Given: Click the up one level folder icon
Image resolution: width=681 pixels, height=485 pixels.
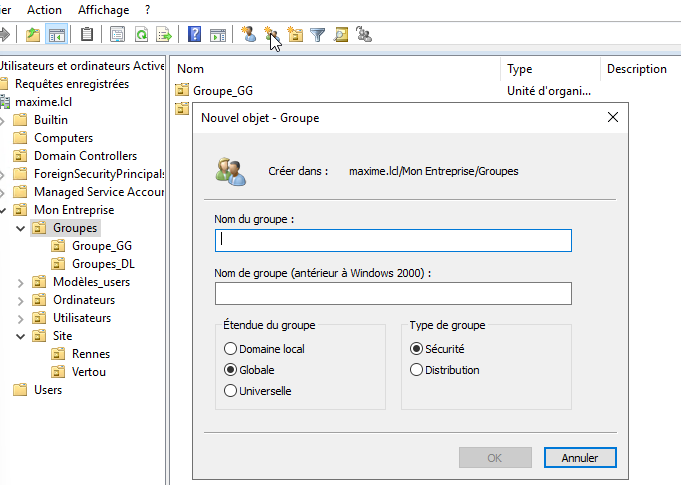Looking at the screenshot, I should pos(33,35).
